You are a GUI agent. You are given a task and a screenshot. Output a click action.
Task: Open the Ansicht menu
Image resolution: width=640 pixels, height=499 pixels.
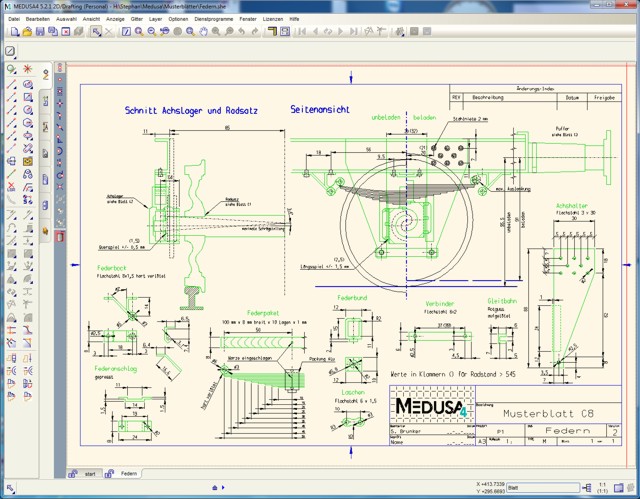pyautogui.click(x=91, y=19)
